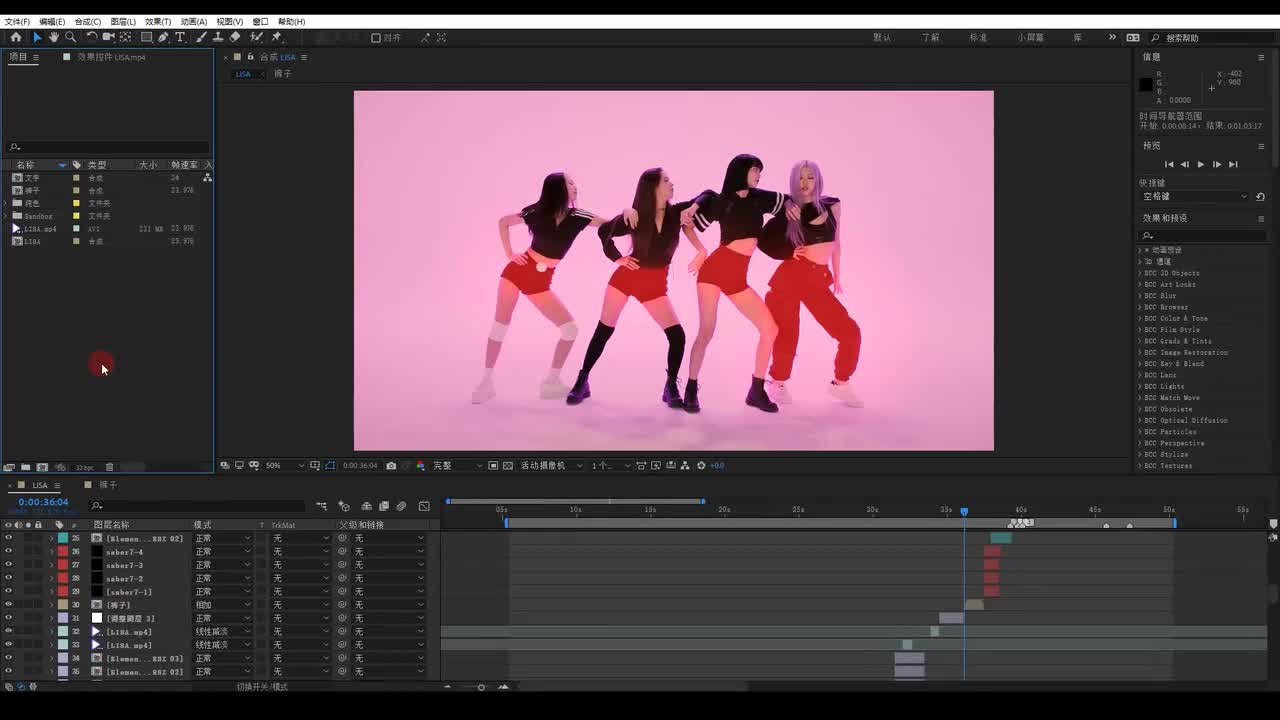
Task: Toggle visibility of layer 30 裤子
Action: 8,605
